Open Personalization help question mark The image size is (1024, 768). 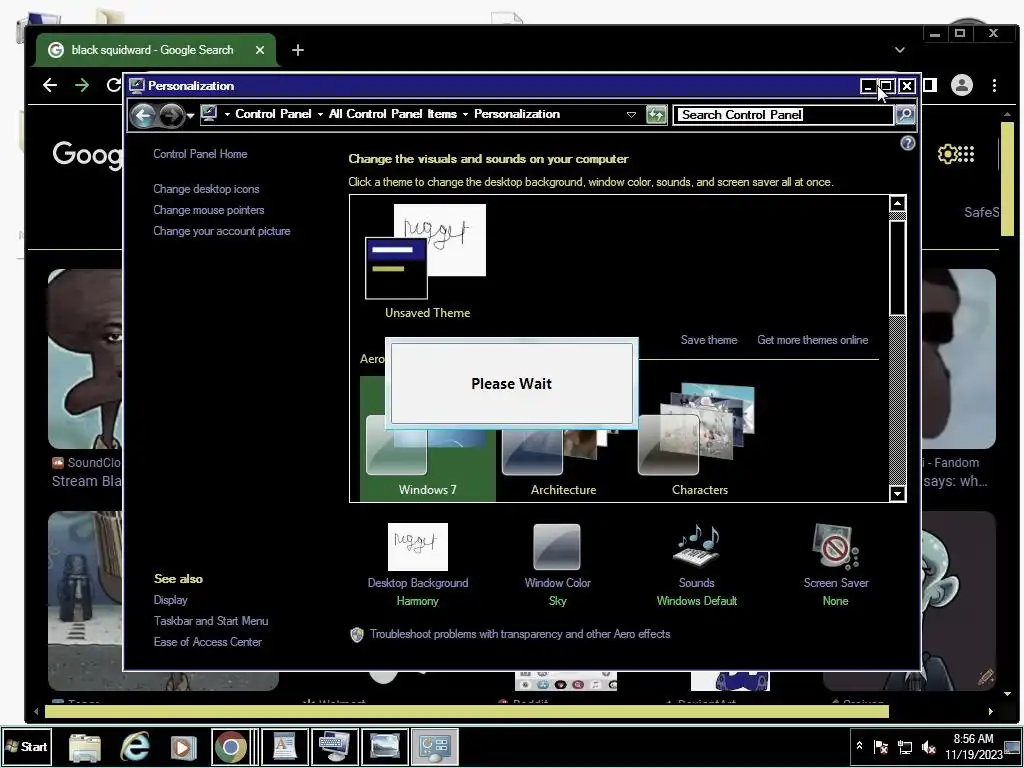(908, 143)
